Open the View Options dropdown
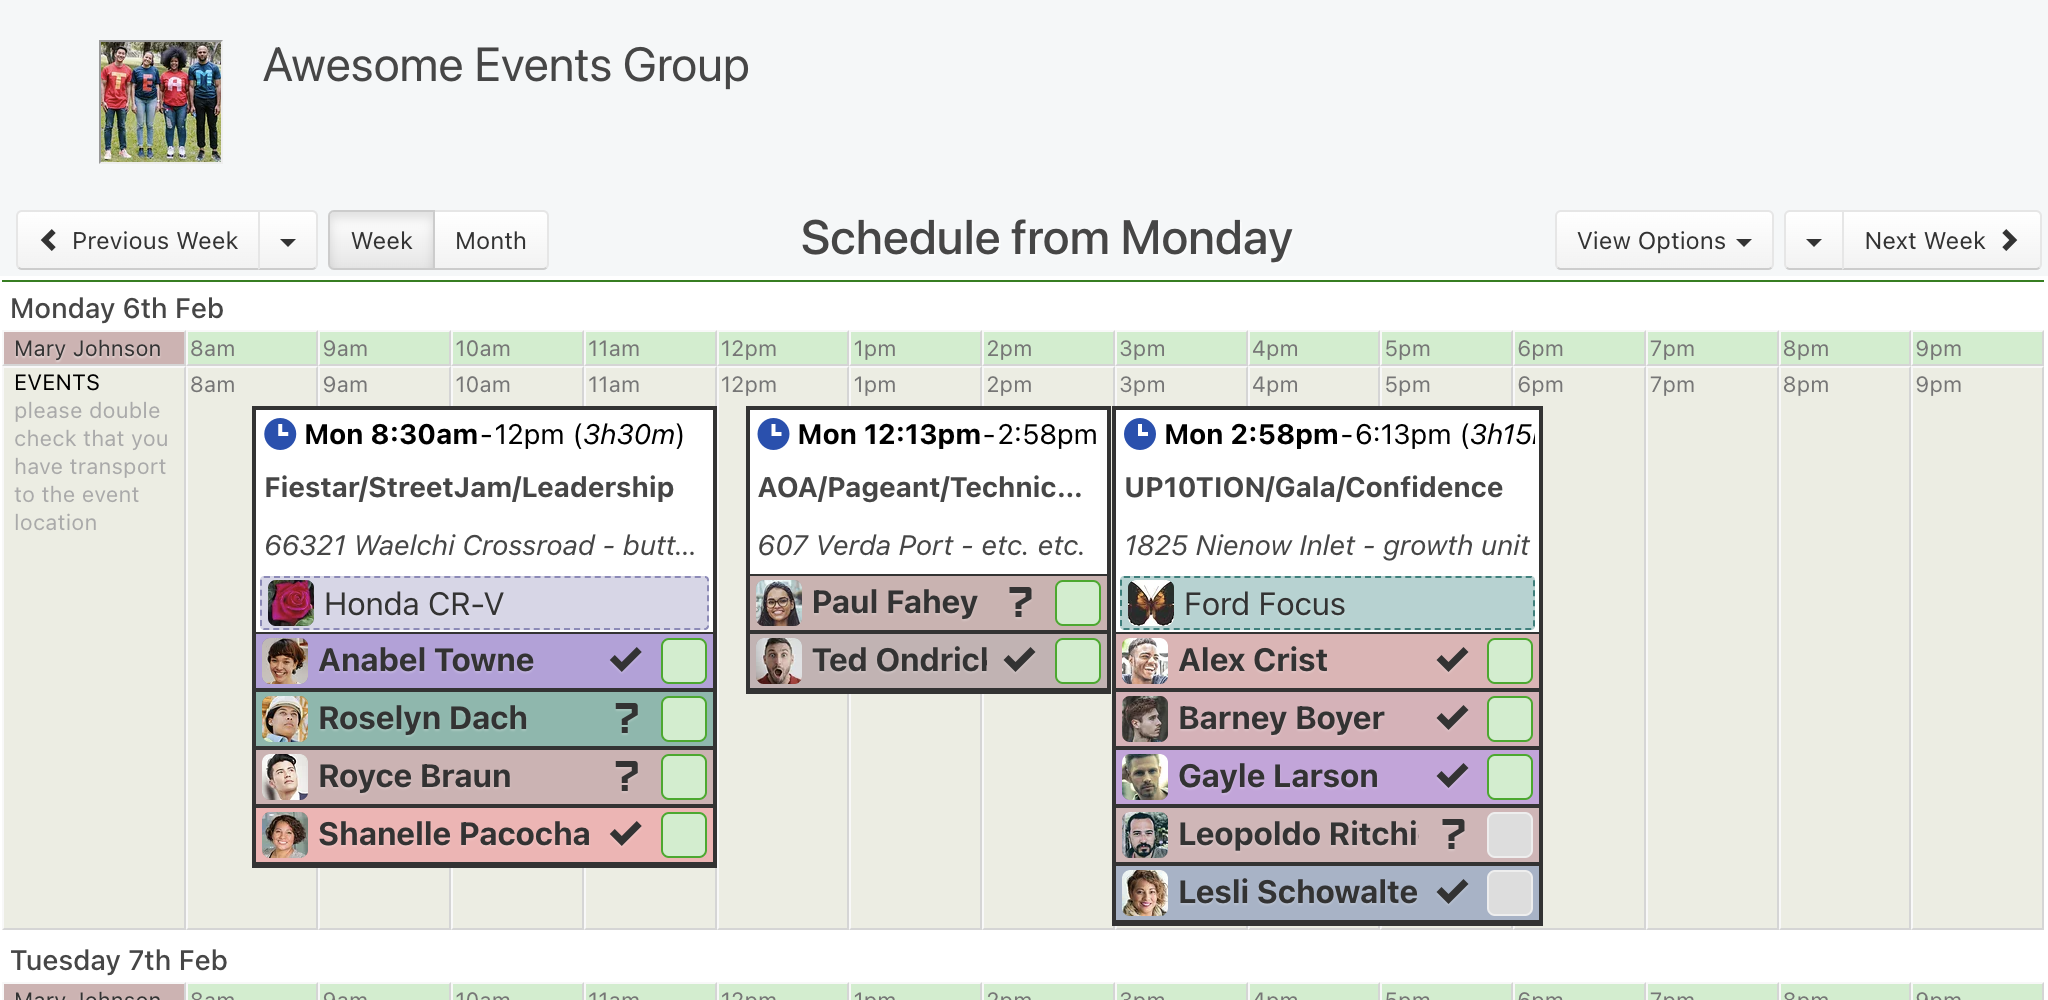The image size is (2048, 1000). click(x=1664, y=240)
